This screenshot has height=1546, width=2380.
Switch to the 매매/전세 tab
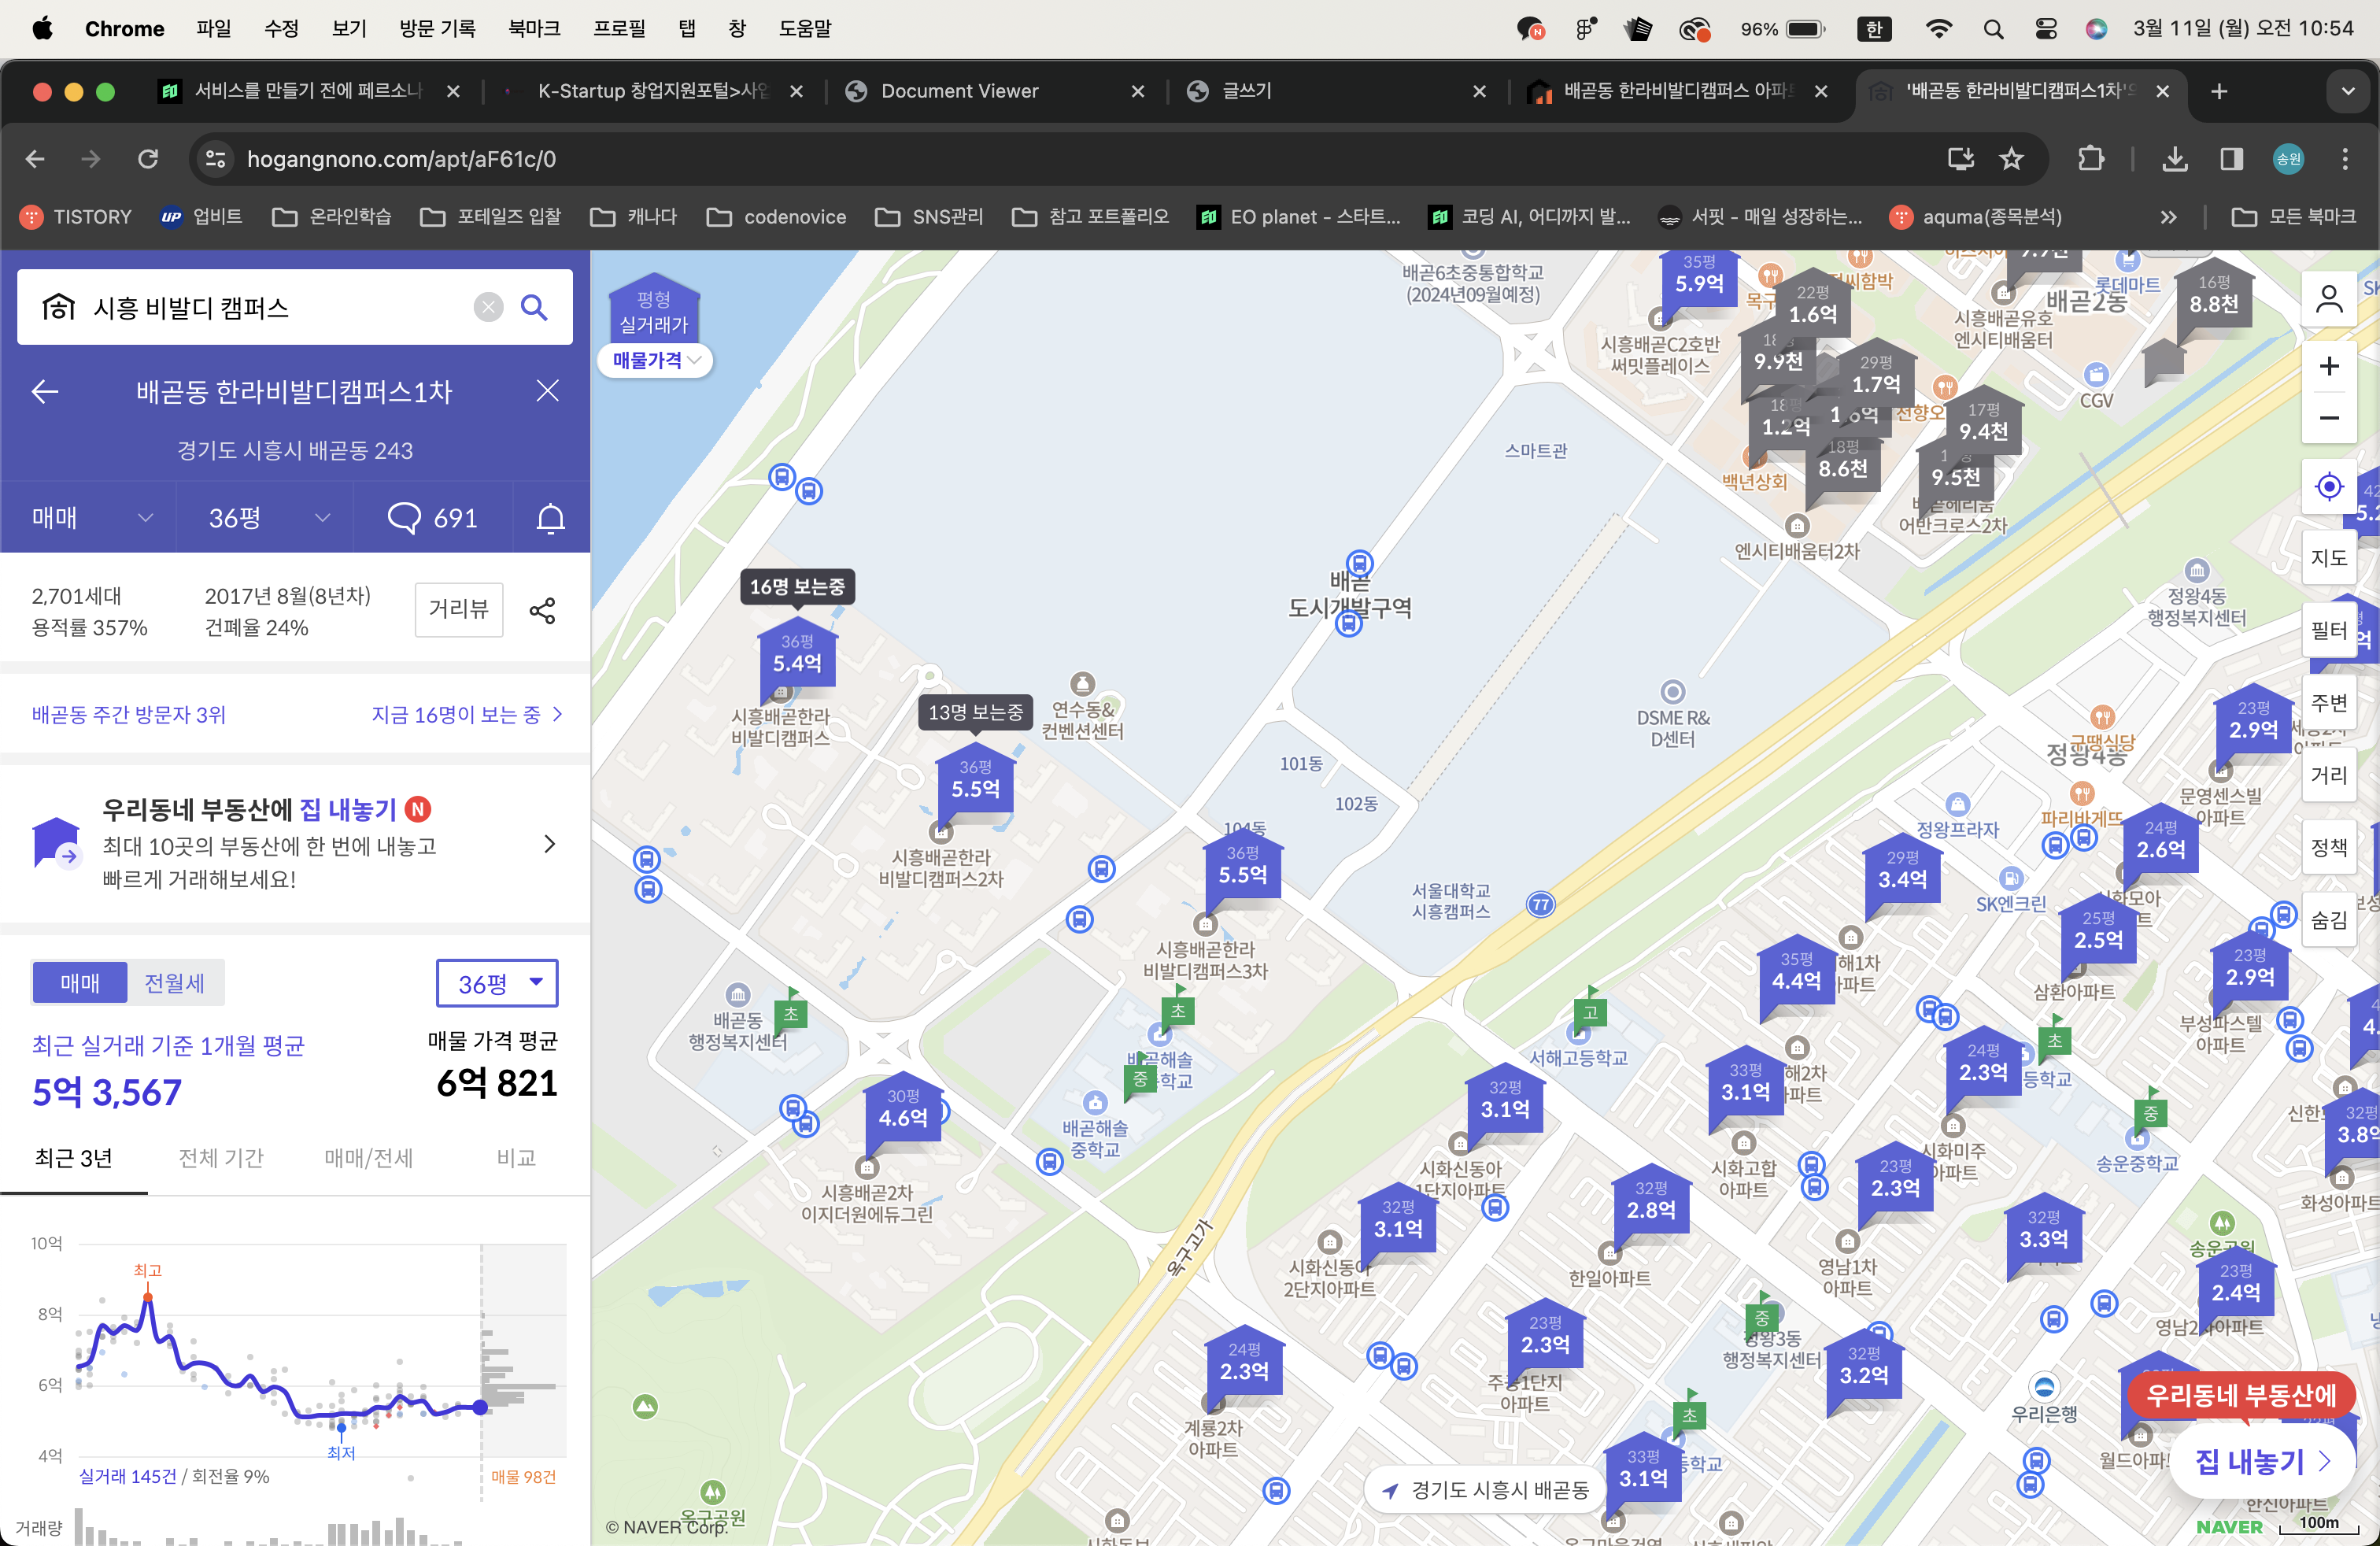click(368, 1158)
